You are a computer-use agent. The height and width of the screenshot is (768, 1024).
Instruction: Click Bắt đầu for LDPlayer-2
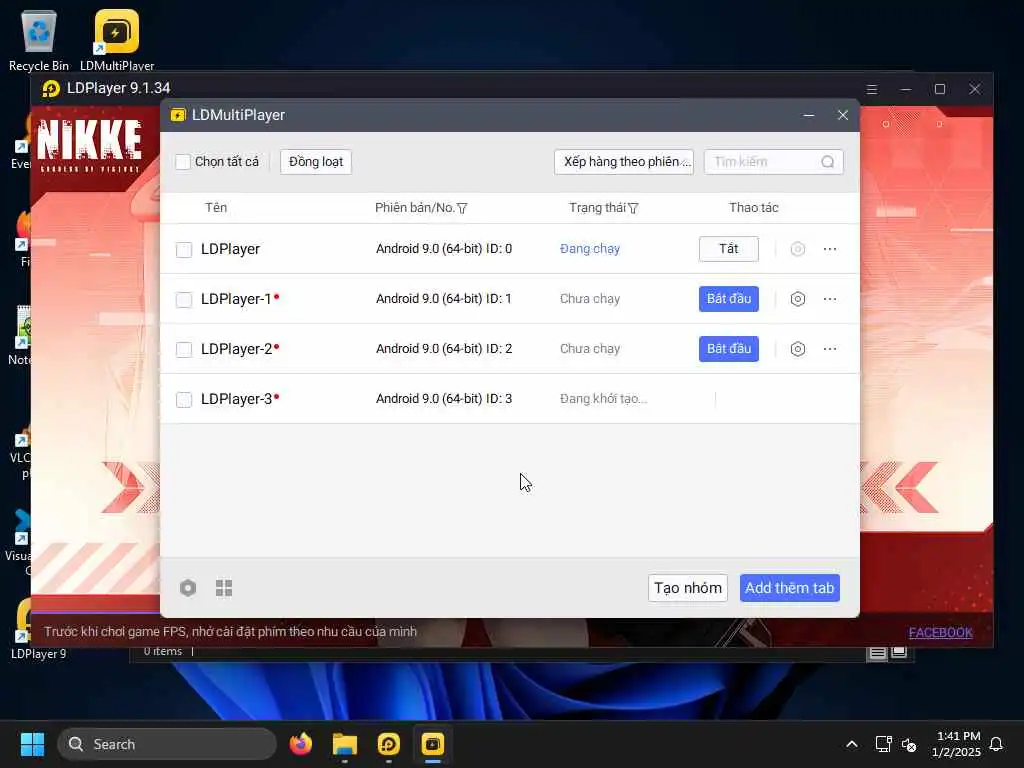pos(729,349)
